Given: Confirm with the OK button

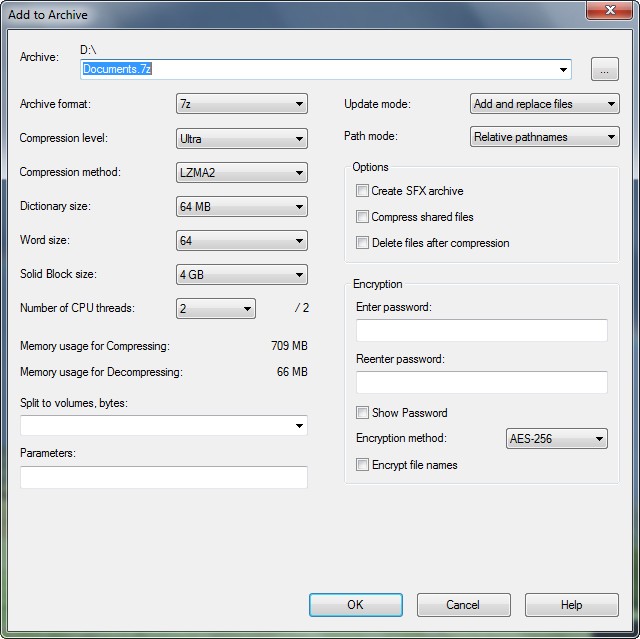Looking at the screenshot, I should (356, 605).
